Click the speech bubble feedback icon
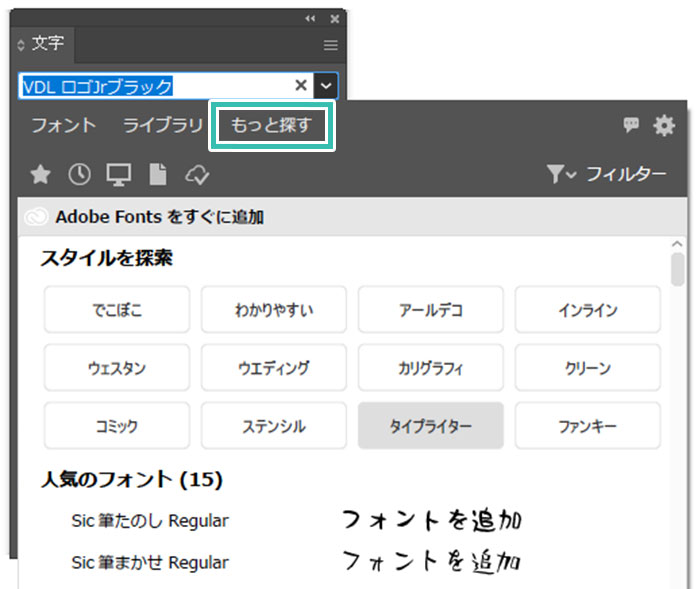Screen dimensions: 700x589 tap(631, 125)
